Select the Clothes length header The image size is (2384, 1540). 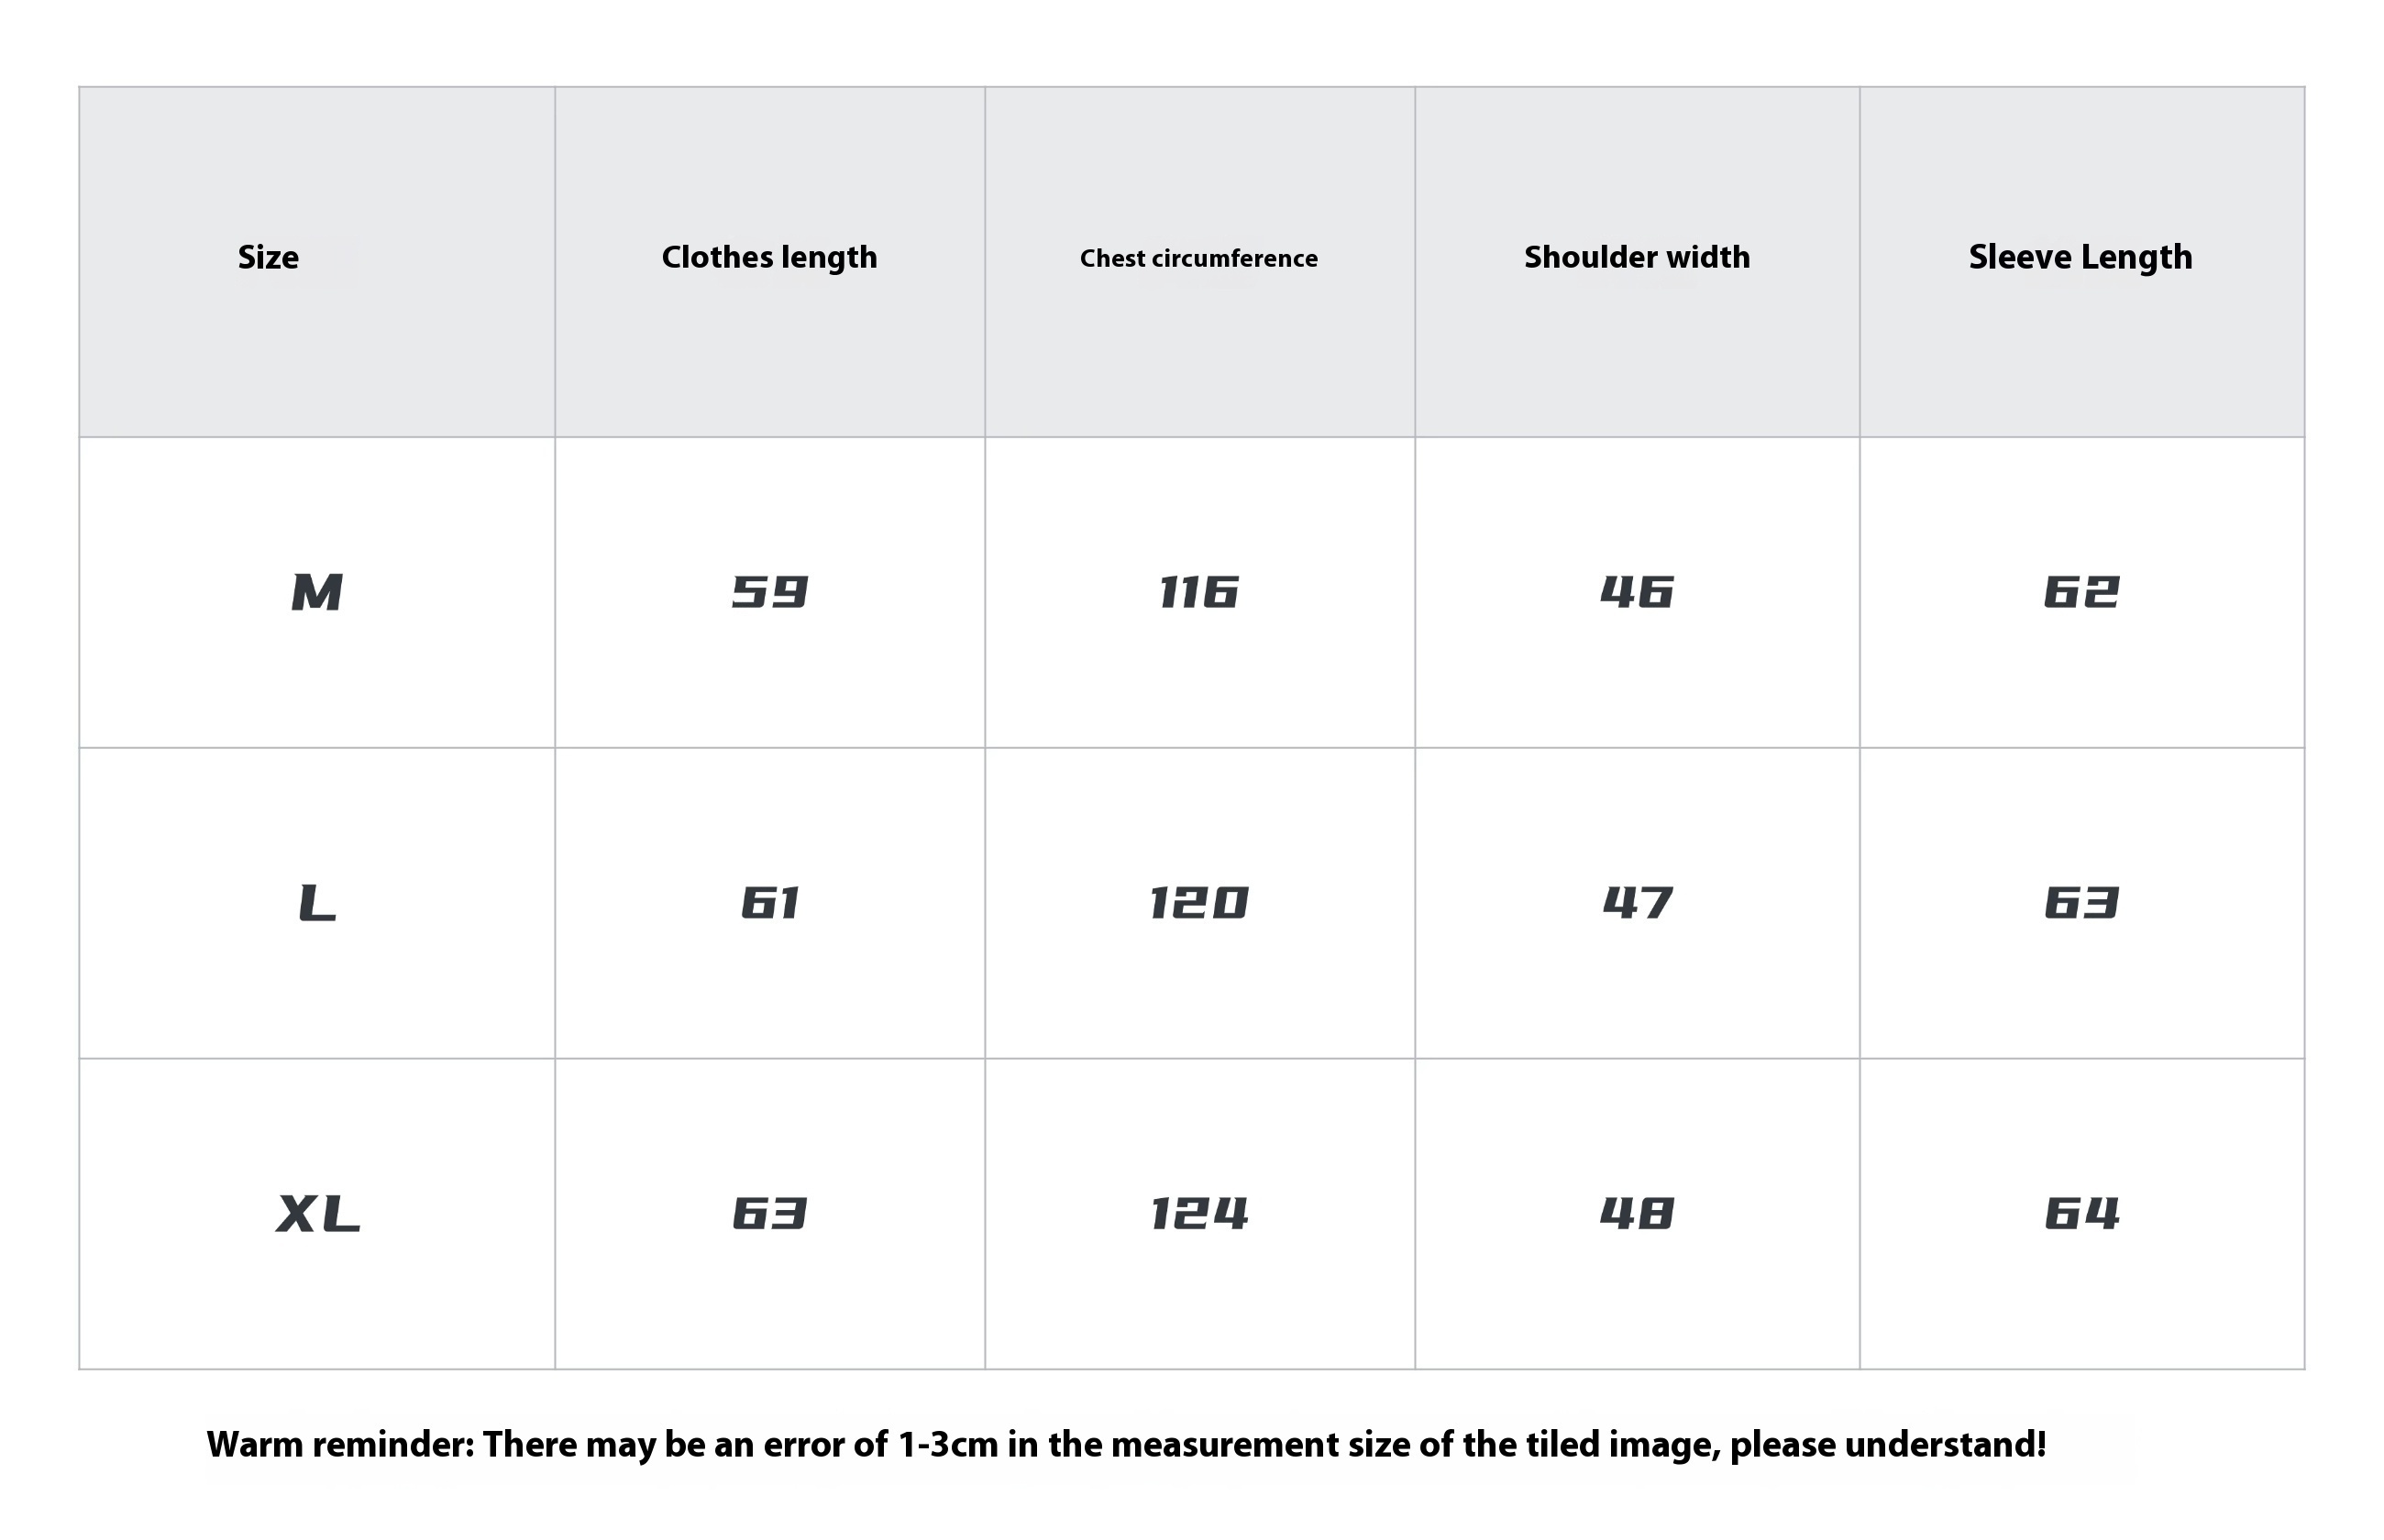[769, 258]
